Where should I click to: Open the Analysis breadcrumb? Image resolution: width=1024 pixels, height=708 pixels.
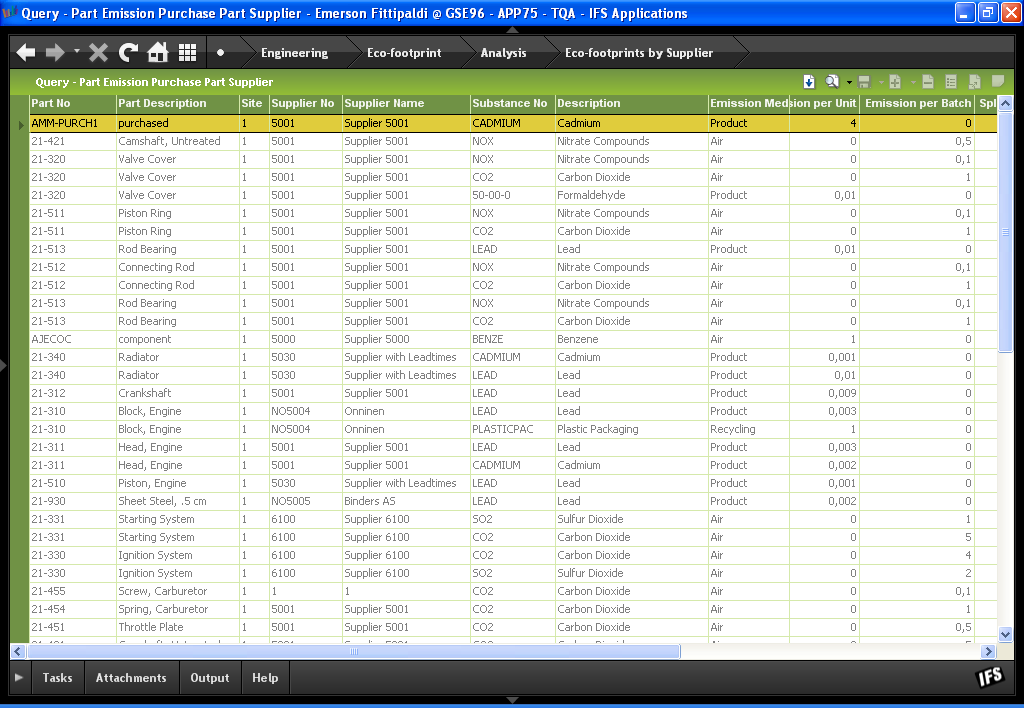tap(504, 53)
